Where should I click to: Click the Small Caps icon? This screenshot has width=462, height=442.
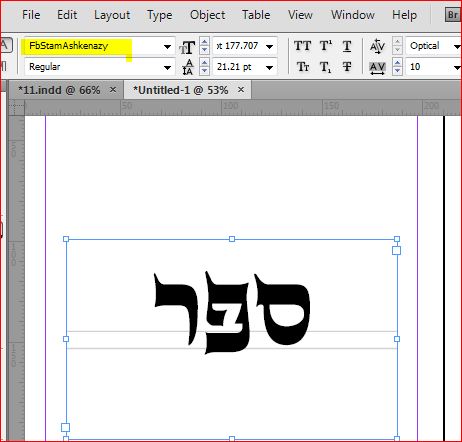pos(303,67)
